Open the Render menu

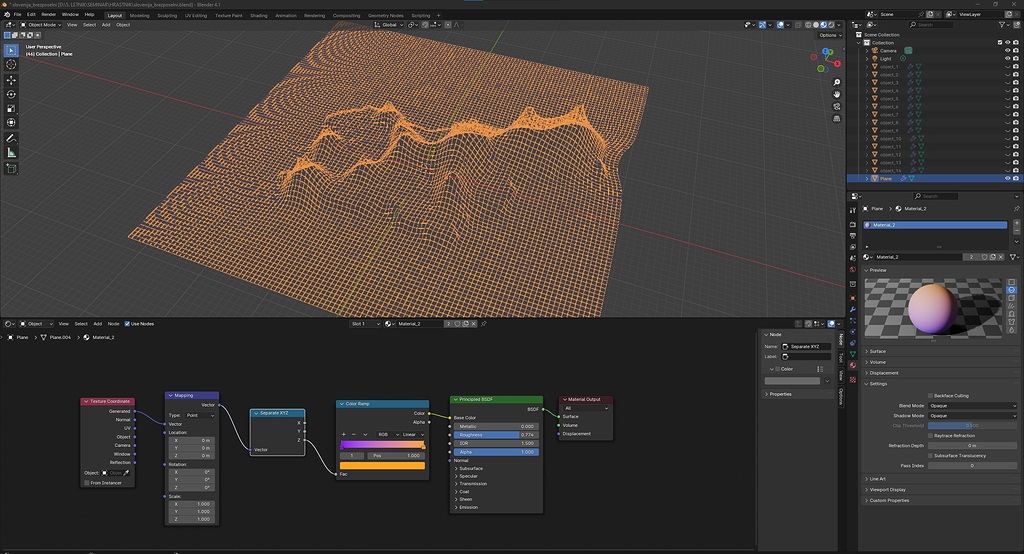[x=48, y=14]
